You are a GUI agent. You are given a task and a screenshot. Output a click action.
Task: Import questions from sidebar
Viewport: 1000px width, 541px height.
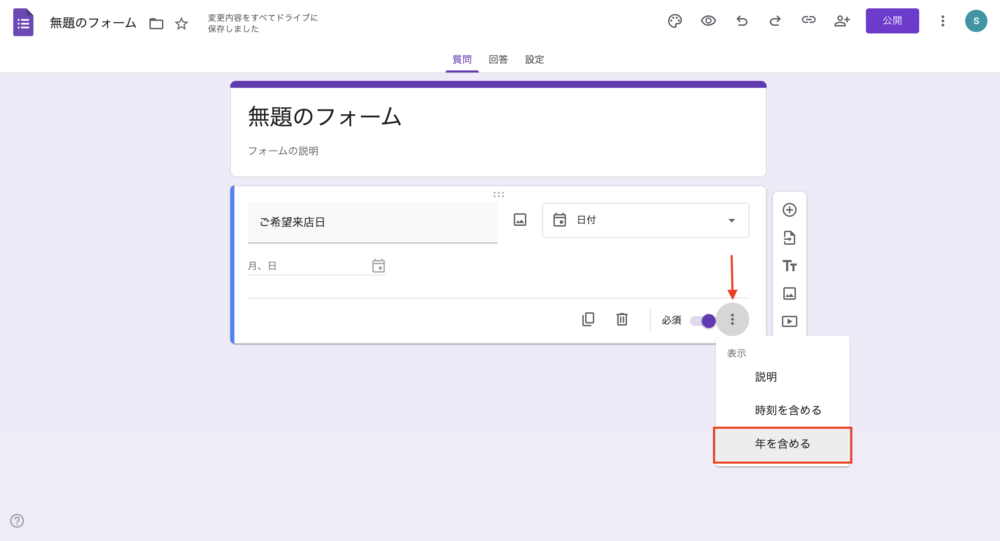(790, 238)
